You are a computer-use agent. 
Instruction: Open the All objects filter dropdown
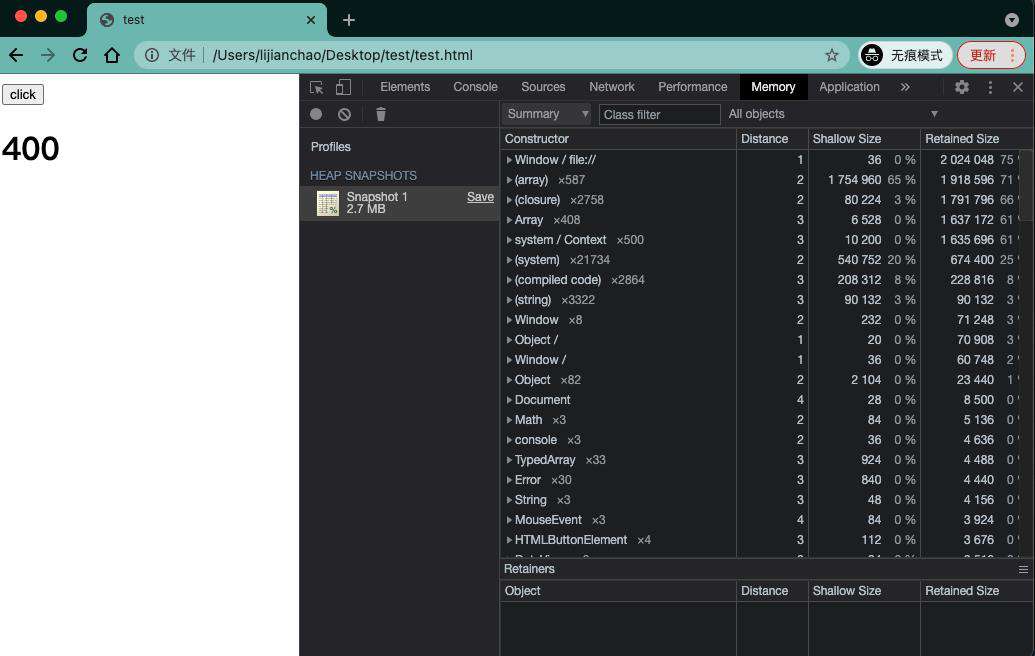[833, 114]
